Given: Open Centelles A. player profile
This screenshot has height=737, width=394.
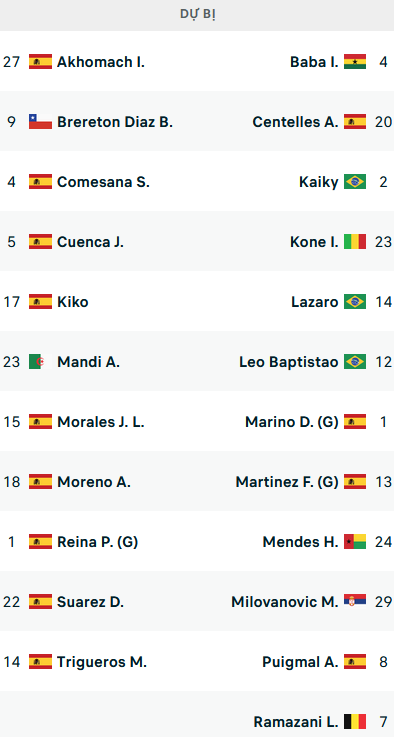Looking at the screenshot, I should pyautogui.click(x=295, y=122).
